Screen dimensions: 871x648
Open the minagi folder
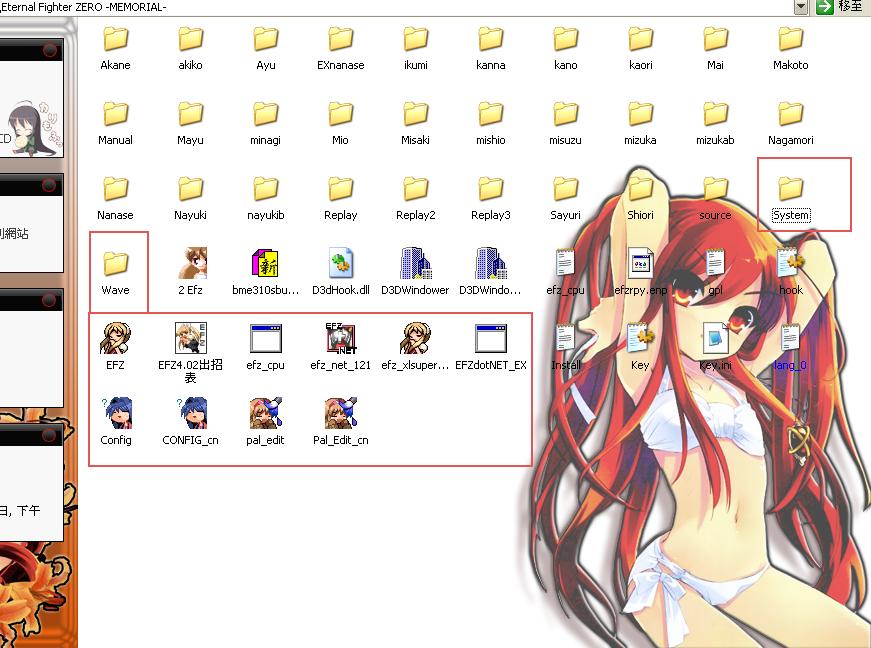[x=266, y=114]
